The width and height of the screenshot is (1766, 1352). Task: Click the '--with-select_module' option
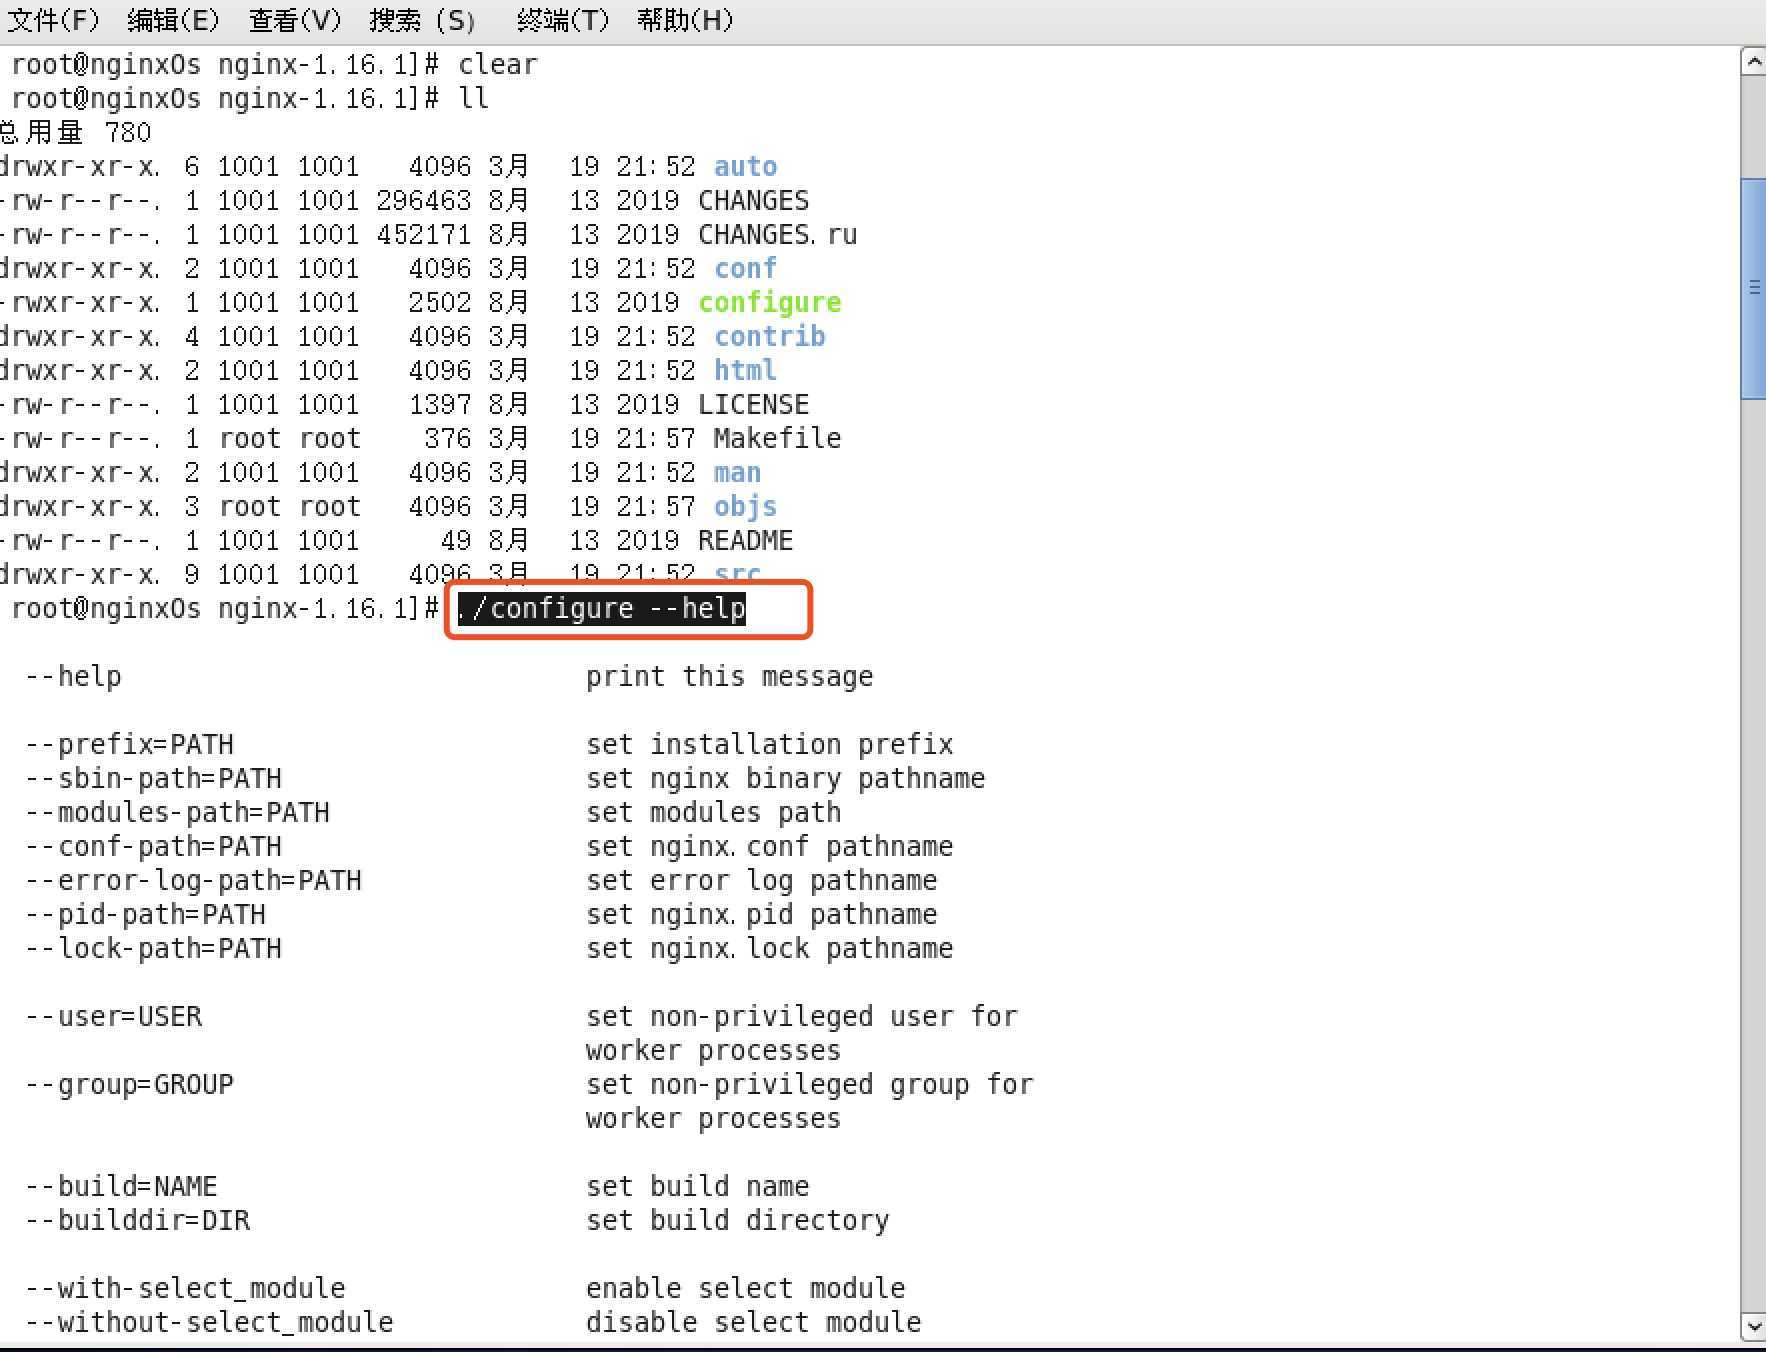coord(186,1289)
